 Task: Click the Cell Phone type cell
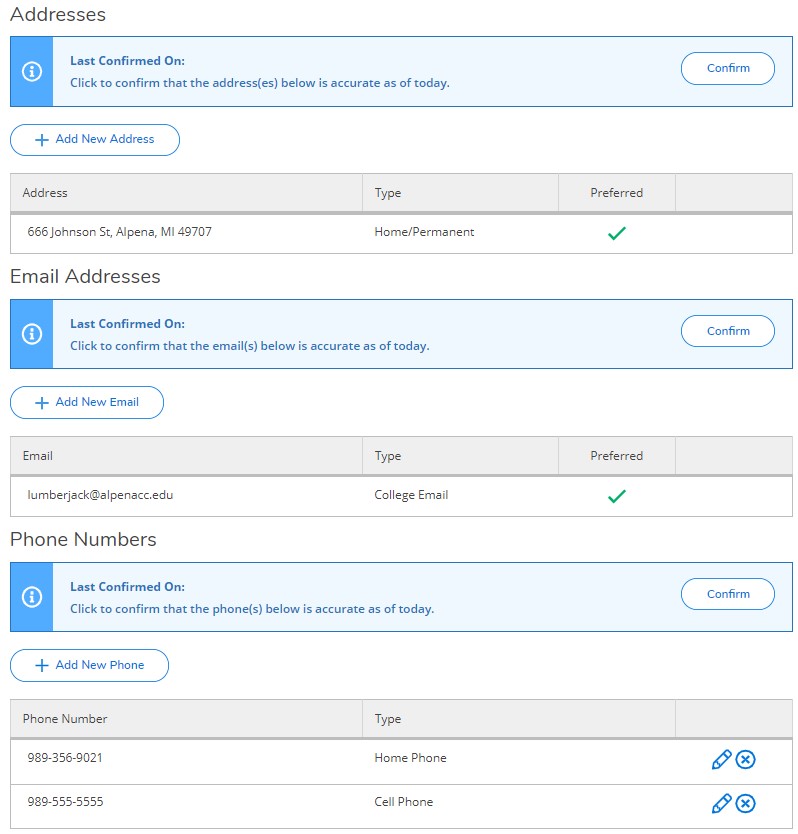404,802
